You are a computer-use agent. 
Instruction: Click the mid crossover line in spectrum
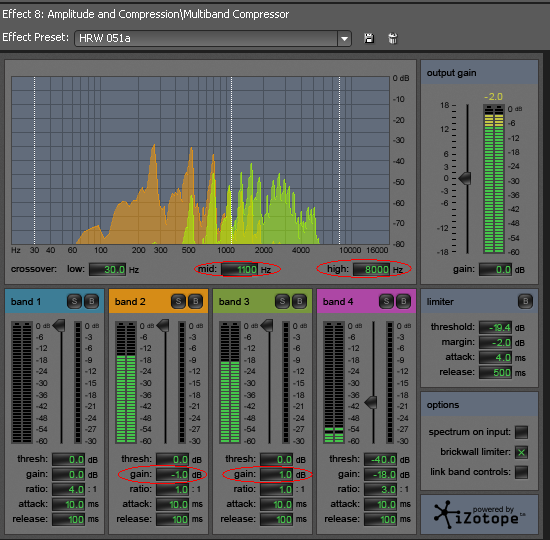pyautogui.click(x=232, y=160)
